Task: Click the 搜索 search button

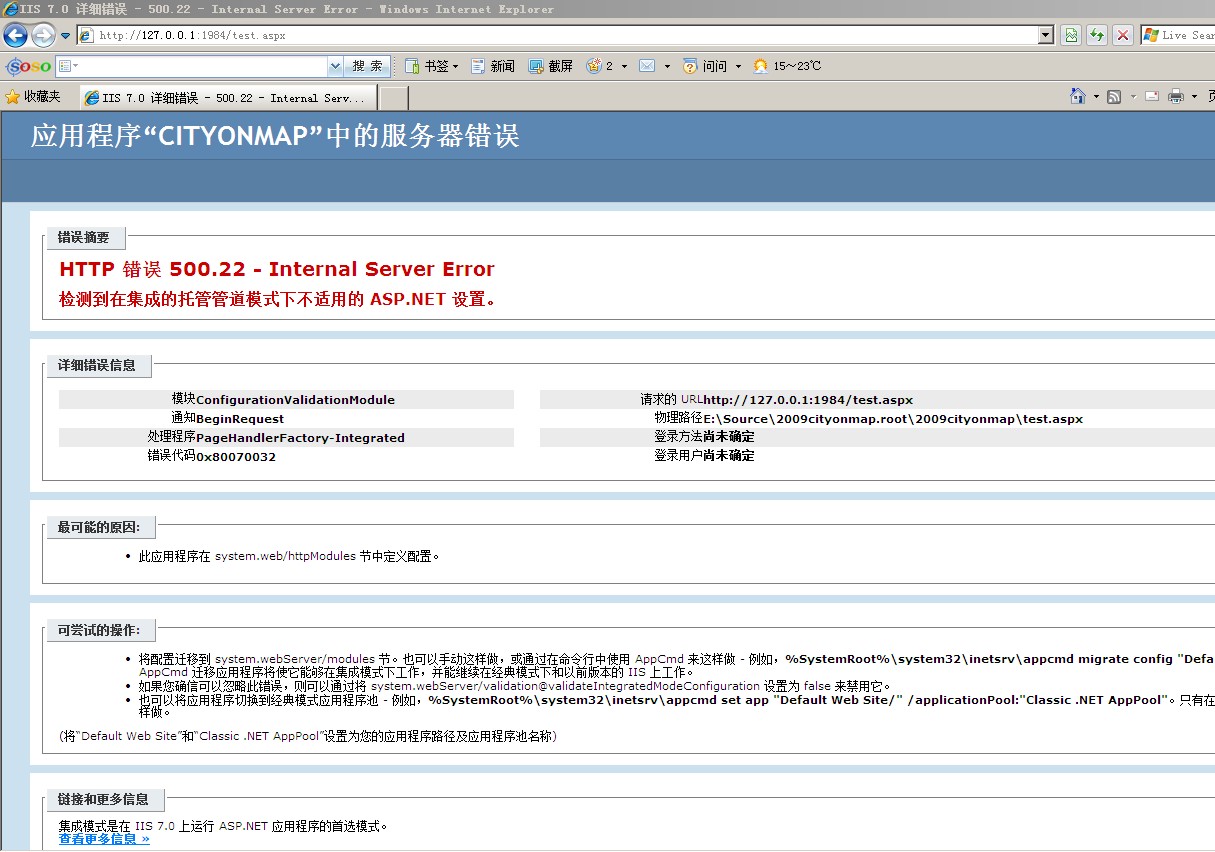Action: pyautogui.click(x=367, y=66)
